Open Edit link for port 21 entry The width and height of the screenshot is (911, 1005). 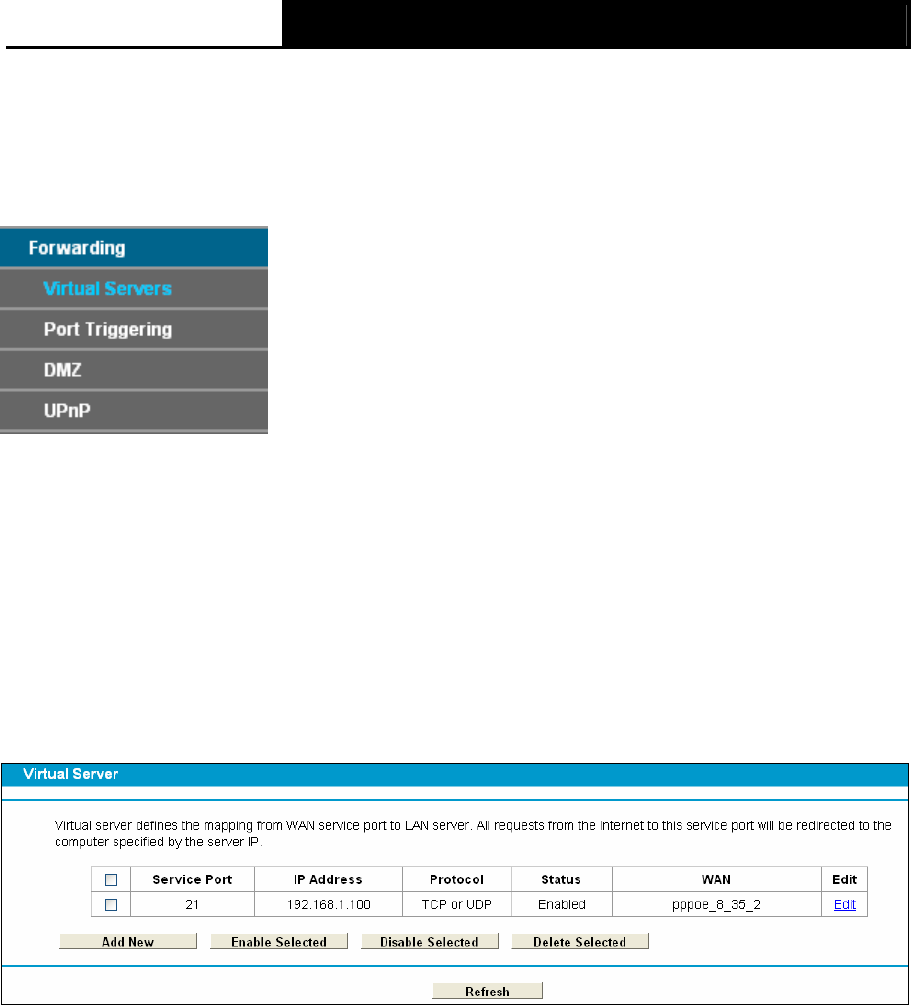pyautogui.click(x=844, y=904)
